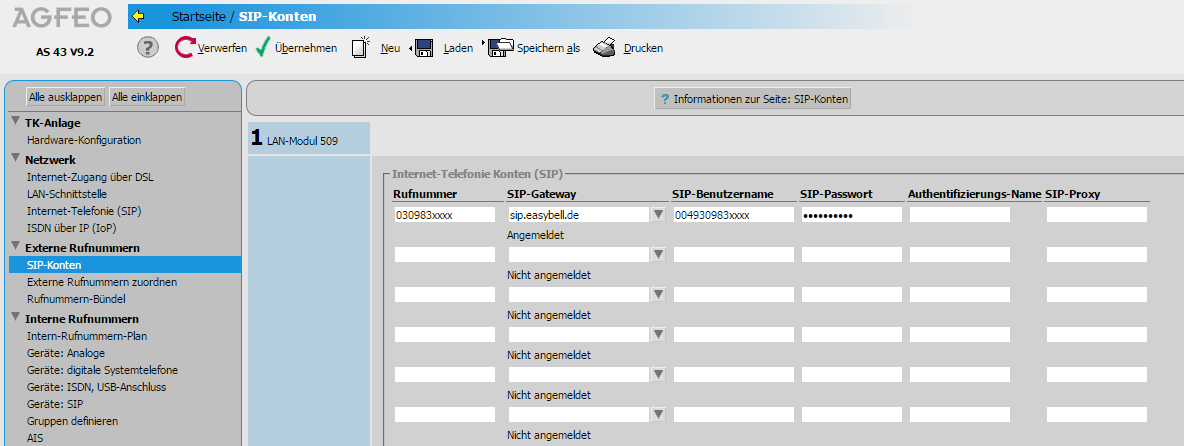This screenshot has width=1184, height=446.
Task: Click the Rufnummer field containing 030983xxxx
Action: [x=445, y=214]
